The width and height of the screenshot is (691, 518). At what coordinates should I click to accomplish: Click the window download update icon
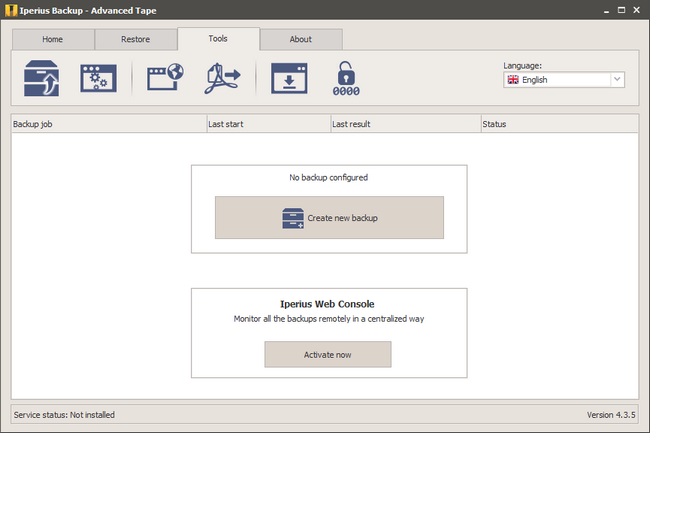(289, 78)
